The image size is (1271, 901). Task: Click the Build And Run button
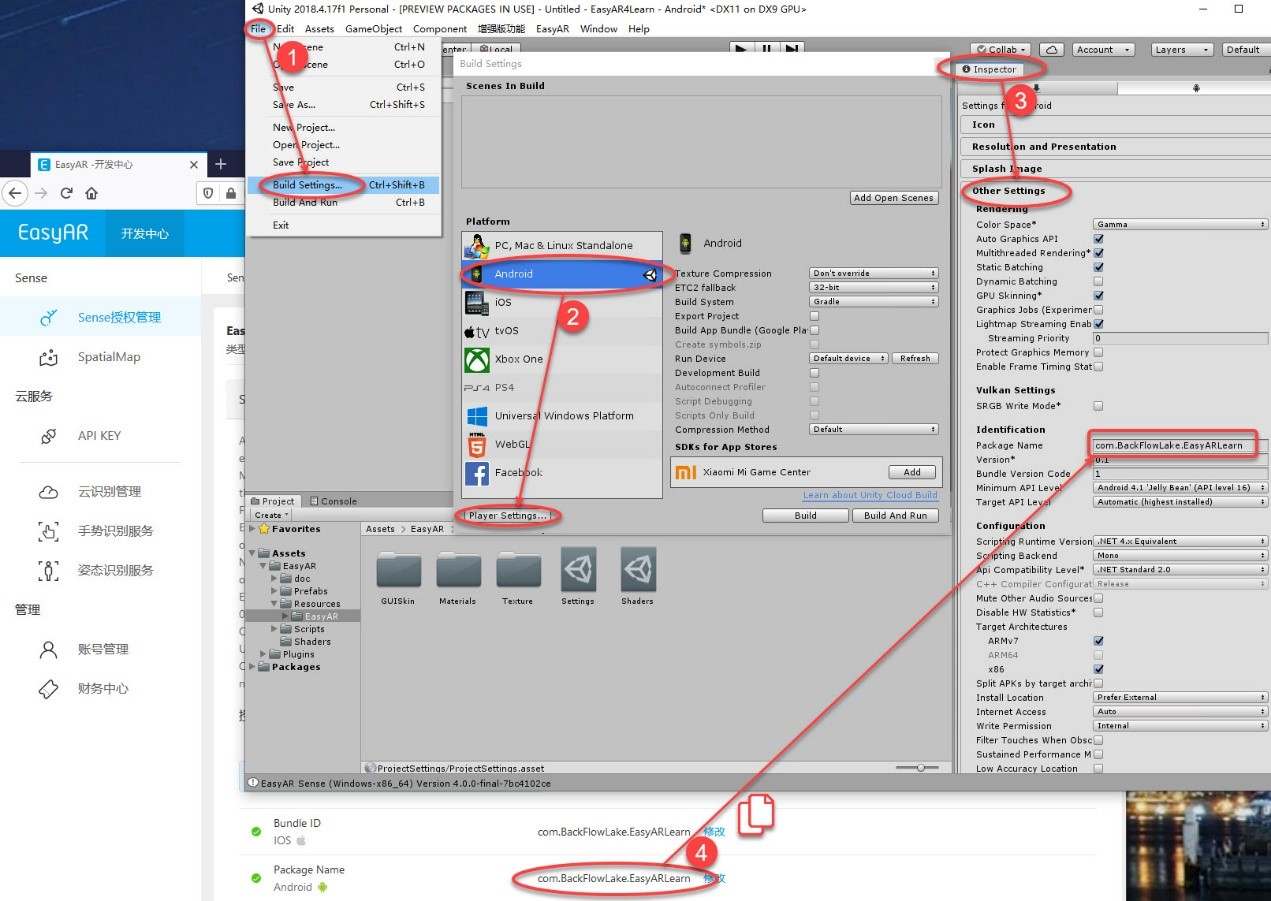(895, 516)
